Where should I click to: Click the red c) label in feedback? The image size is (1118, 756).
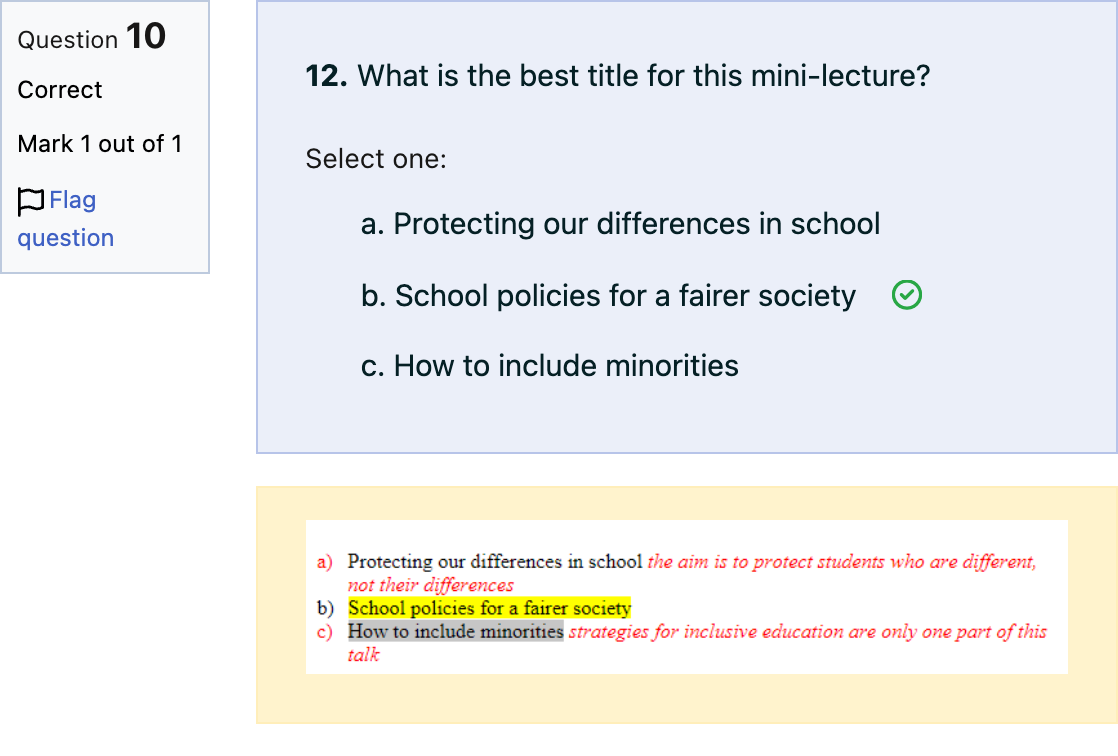(x=324, y=632)
